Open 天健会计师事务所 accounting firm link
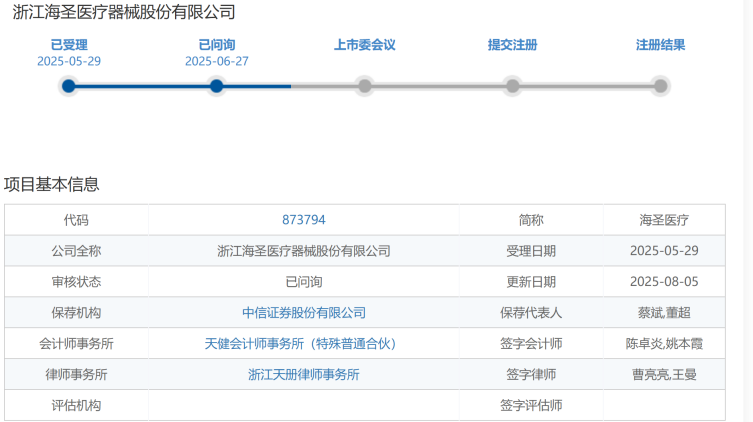The height and width of the screenshot is (422, 753). point(301,344)
